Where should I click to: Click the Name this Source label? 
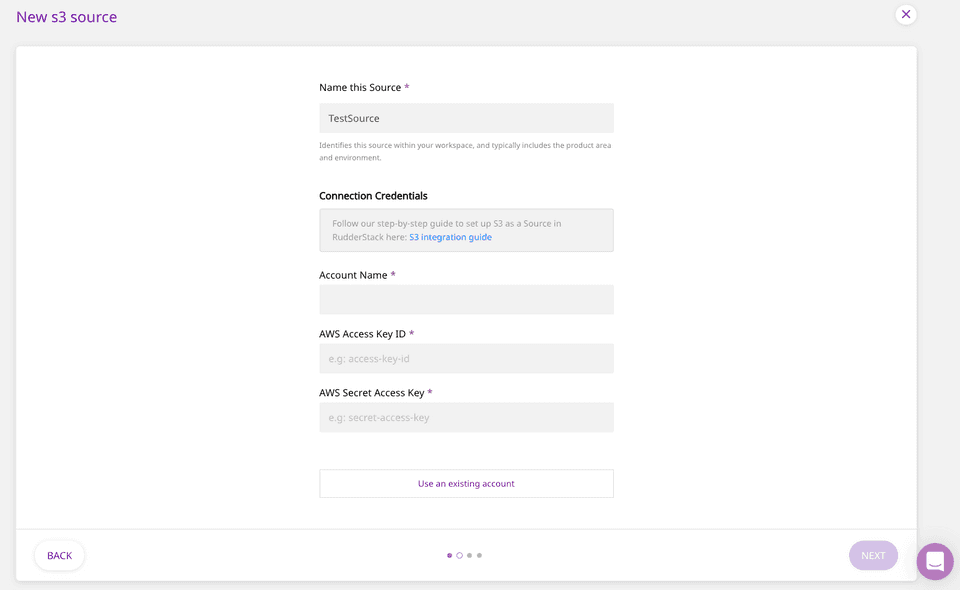[x=359, y=88]
